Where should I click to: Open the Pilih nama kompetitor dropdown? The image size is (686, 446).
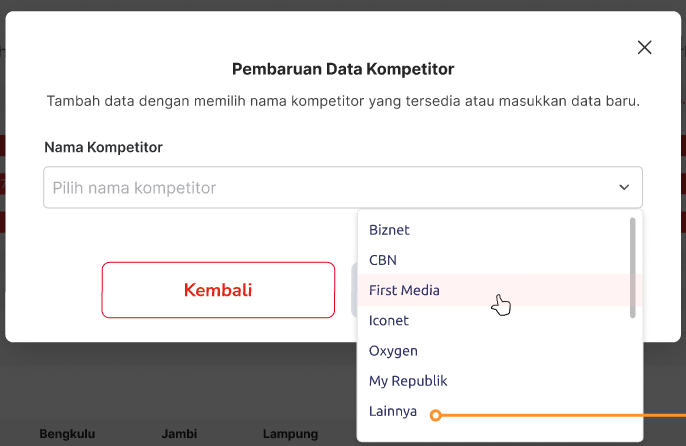(343, 187)
